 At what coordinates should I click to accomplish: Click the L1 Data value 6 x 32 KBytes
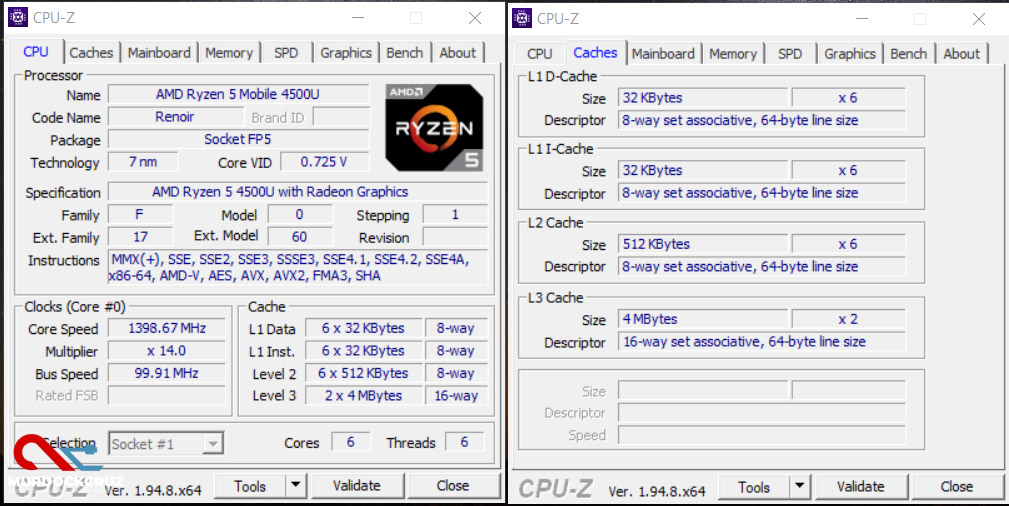(364, 328)
